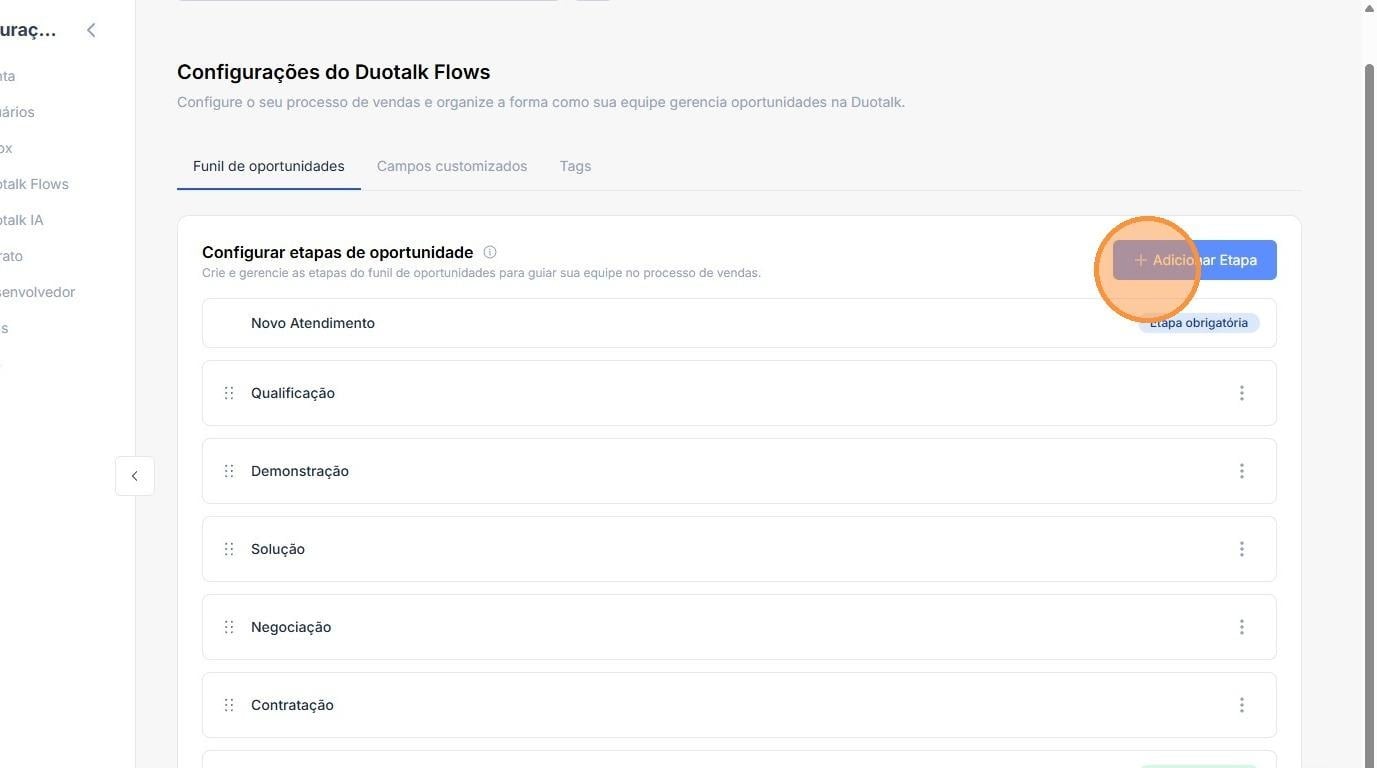Click the drag handle of the Solução stage
1377x768 pixels.
pyautogui.click(x=229, y=549)
